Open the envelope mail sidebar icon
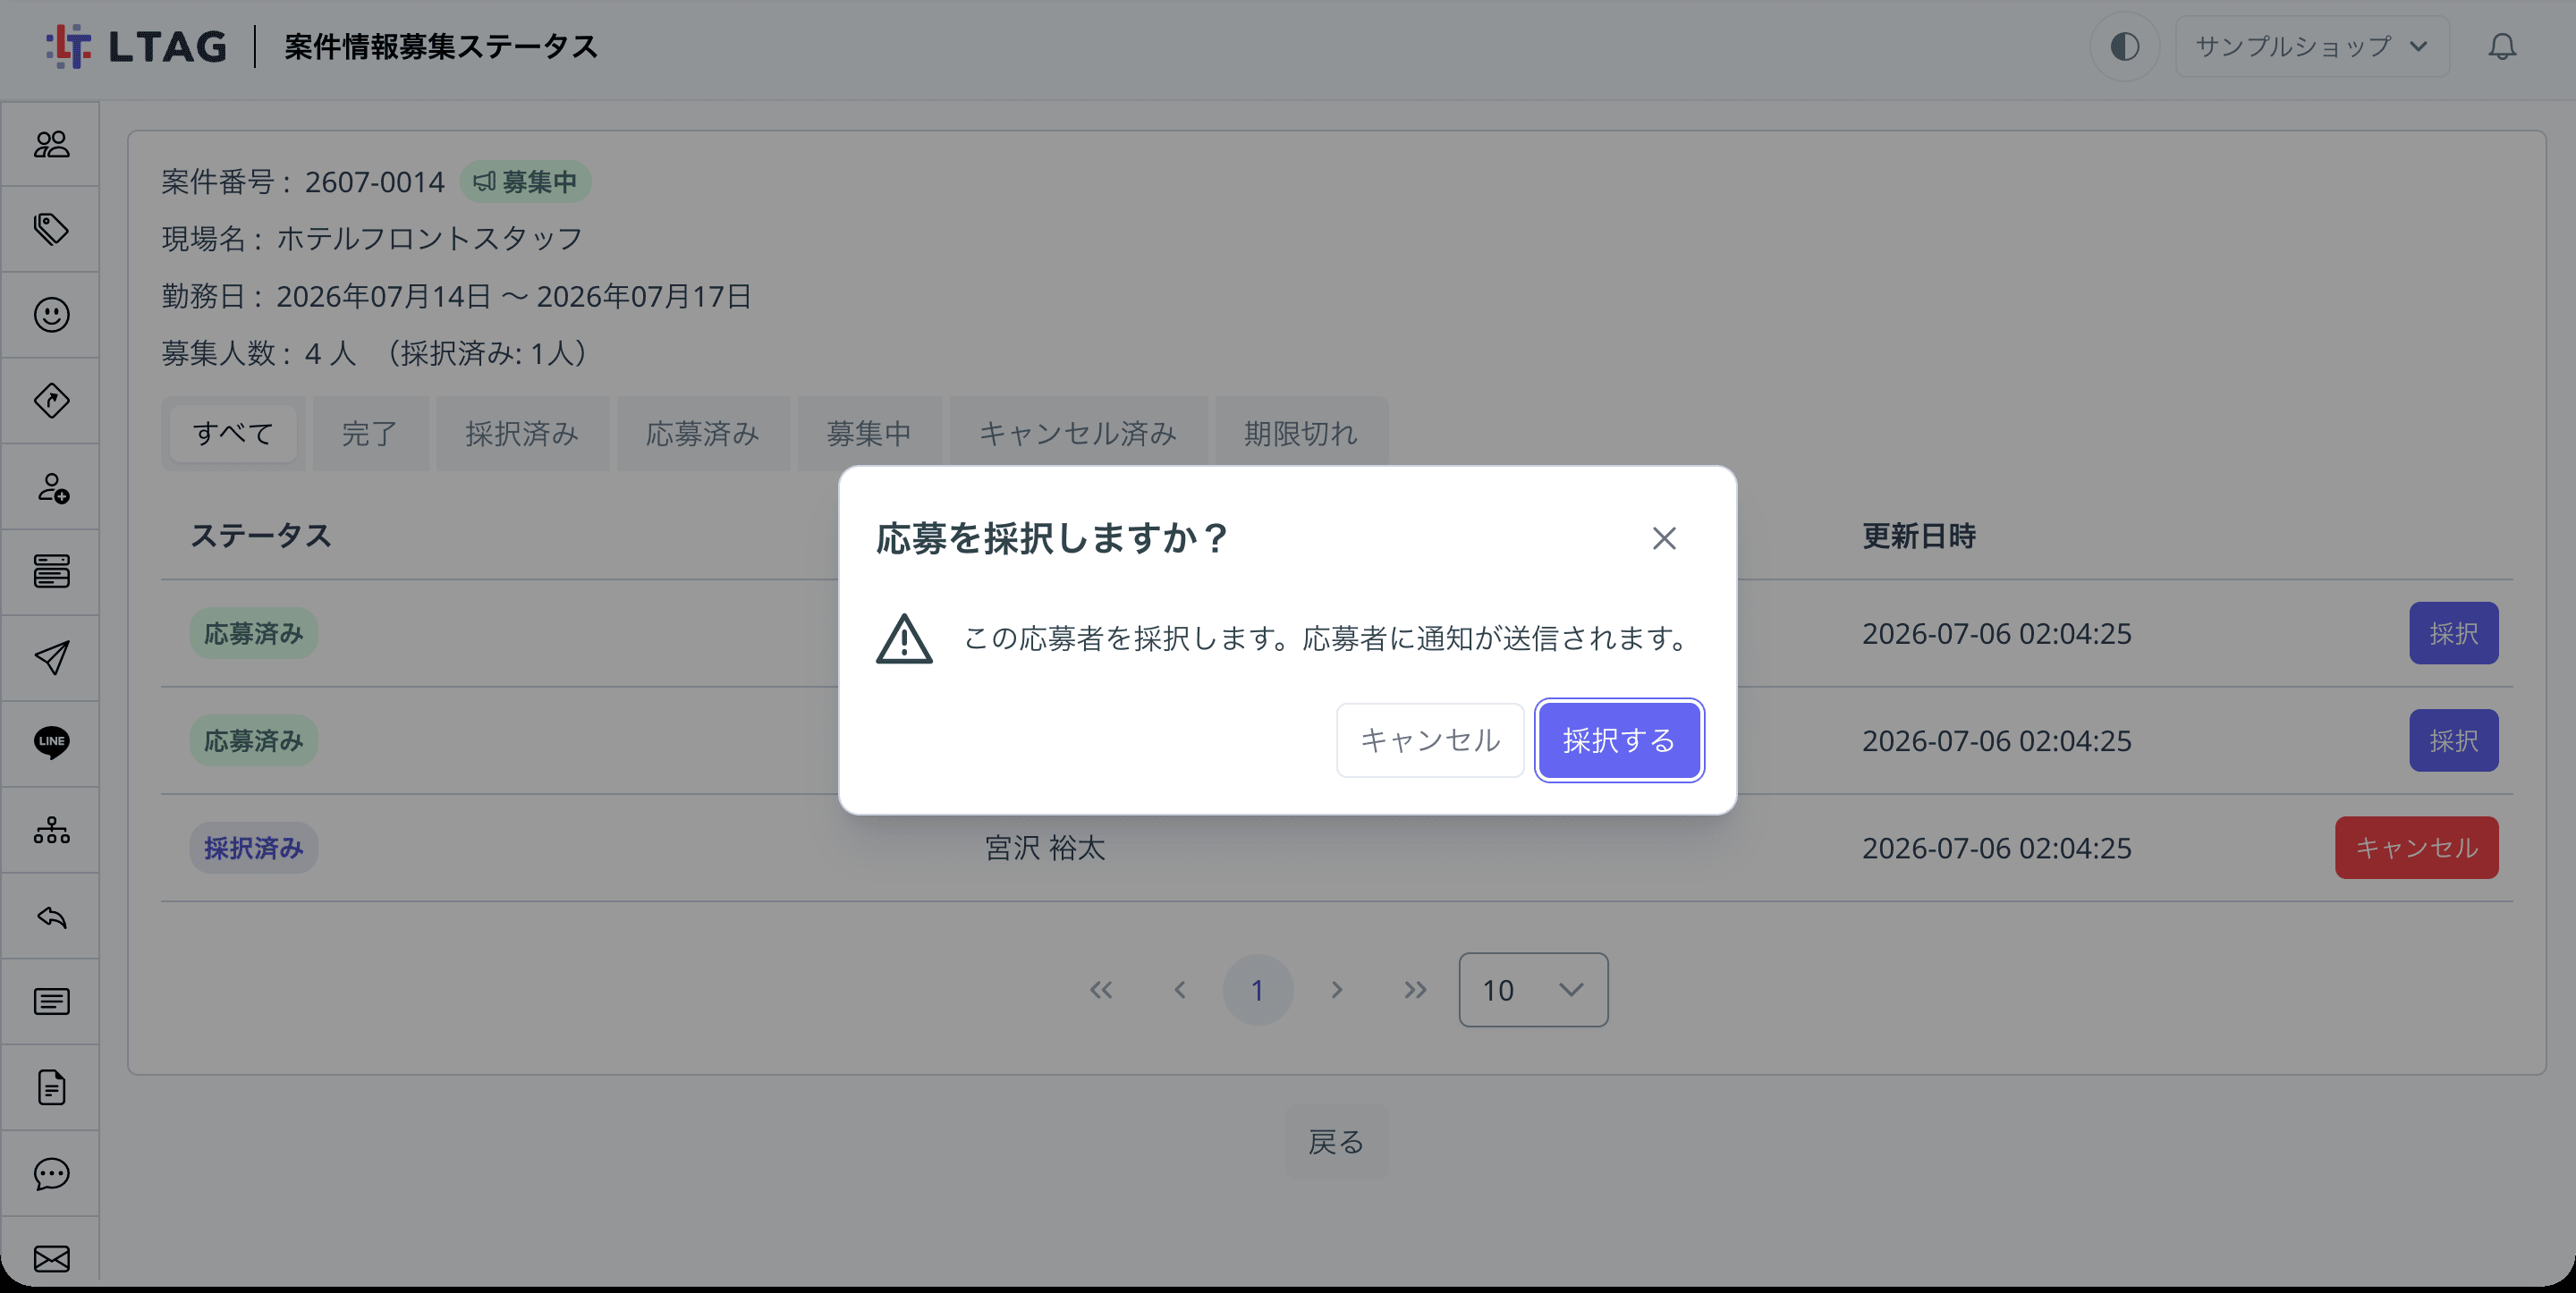 pos(51,1259)
